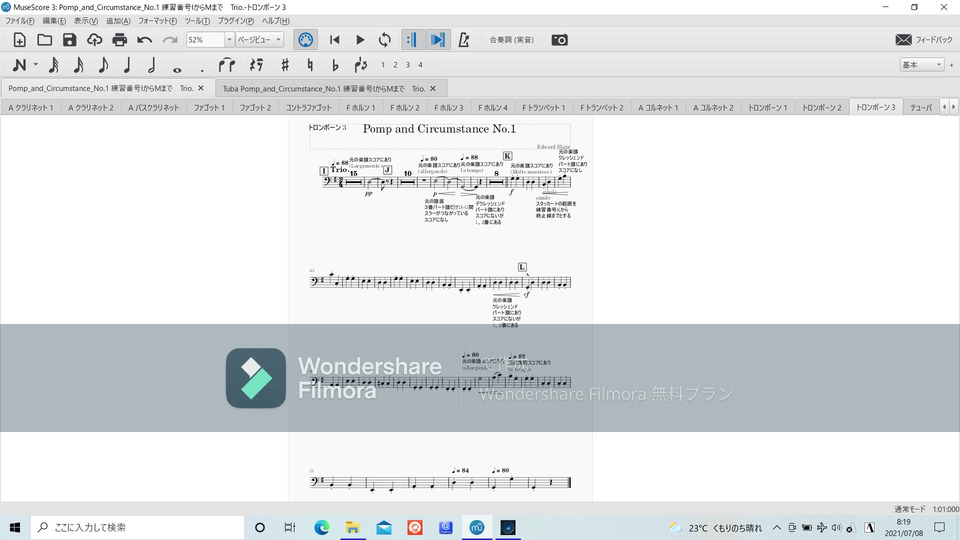
Task: Rewind playback to the start
Action: pyautogui.click(x=334, y=40)
